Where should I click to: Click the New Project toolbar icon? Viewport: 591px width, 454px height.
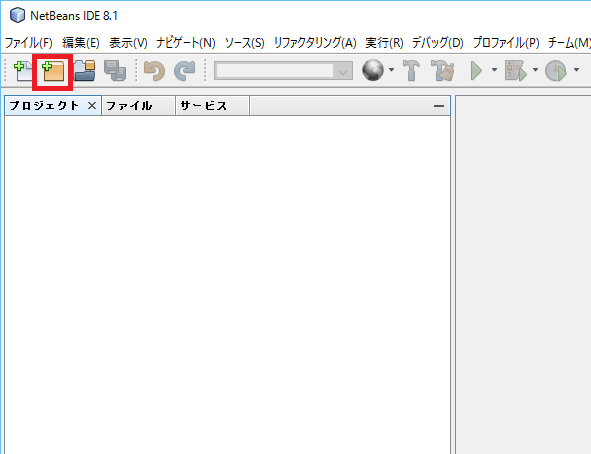tap(53, 71)
